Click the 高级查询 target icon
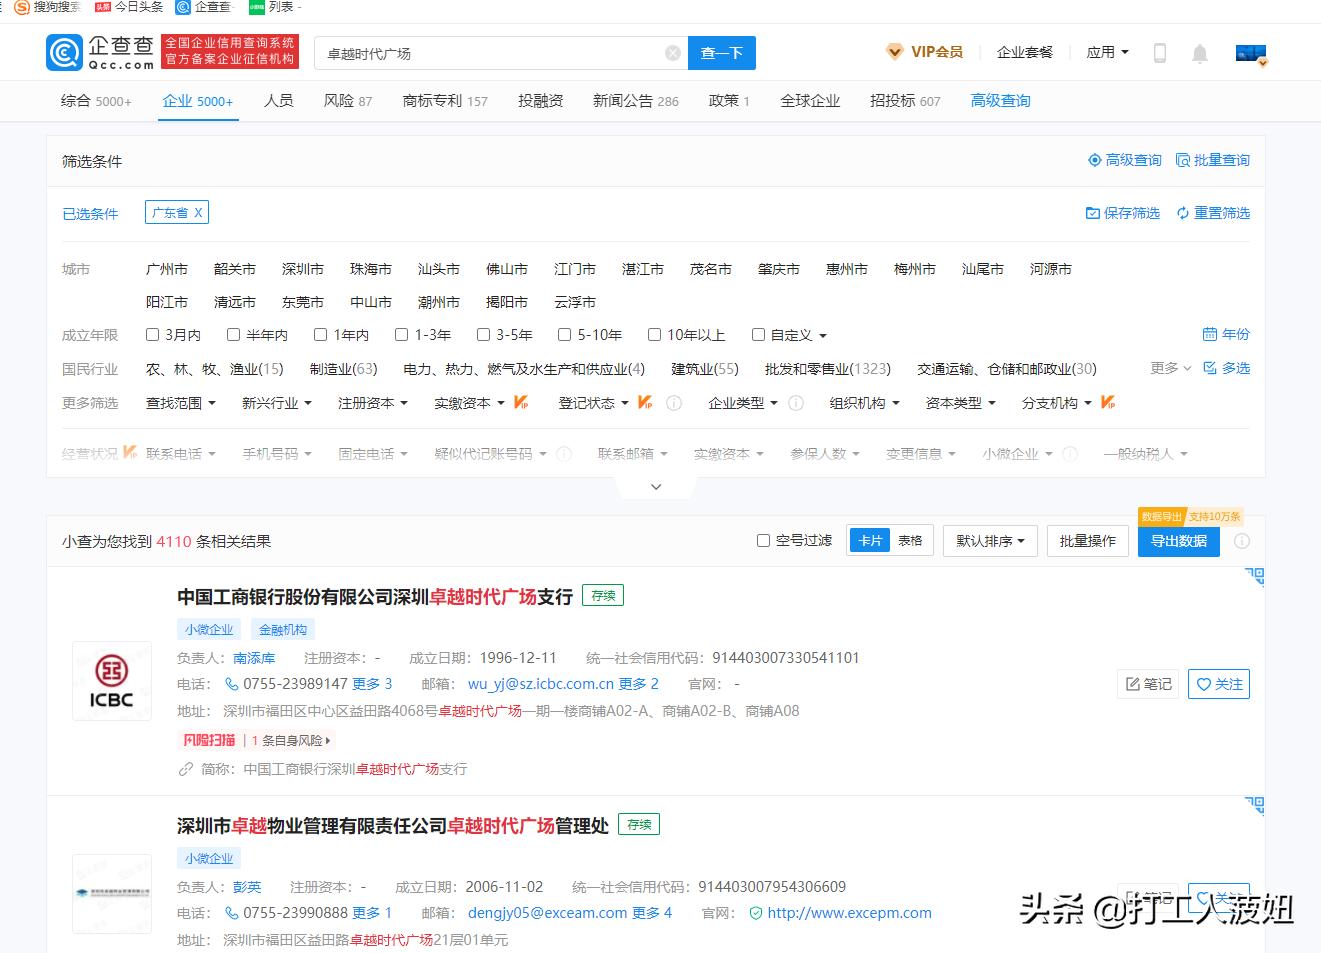Screen dimensions: 1321x953 tap(1096, 159)
